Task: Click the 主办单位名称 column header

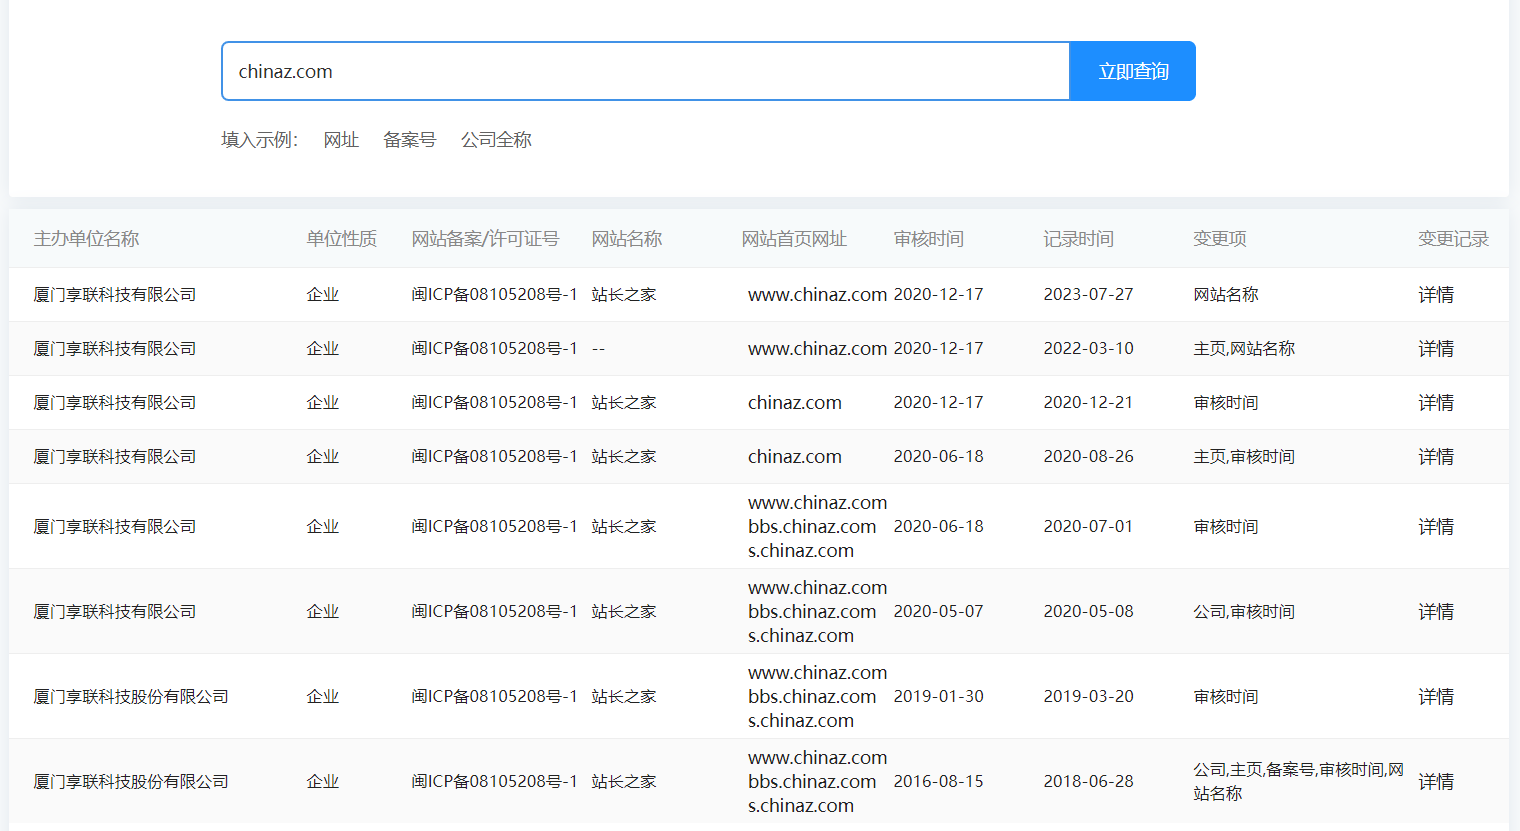Action: [x=86, y=239]
